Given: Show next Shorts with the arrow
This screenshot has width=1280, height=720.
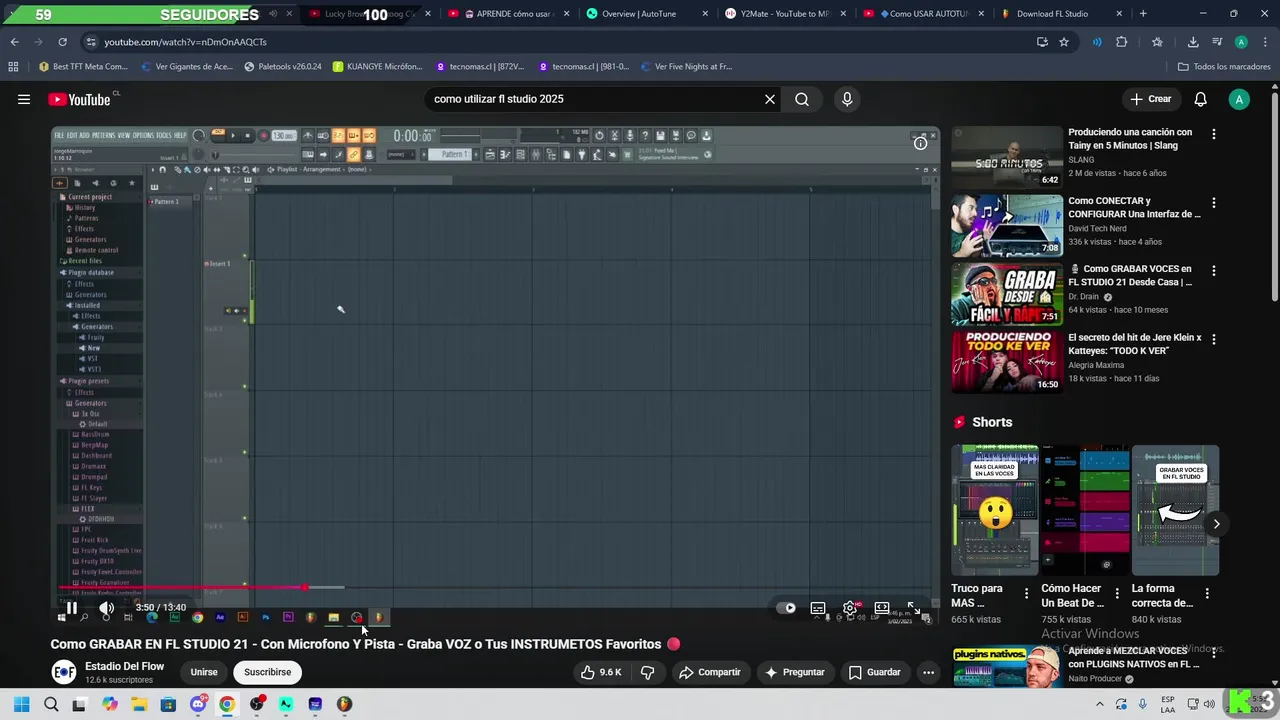Looking at the screenshot, I should pyautogui.click(x=1216, y=524).
